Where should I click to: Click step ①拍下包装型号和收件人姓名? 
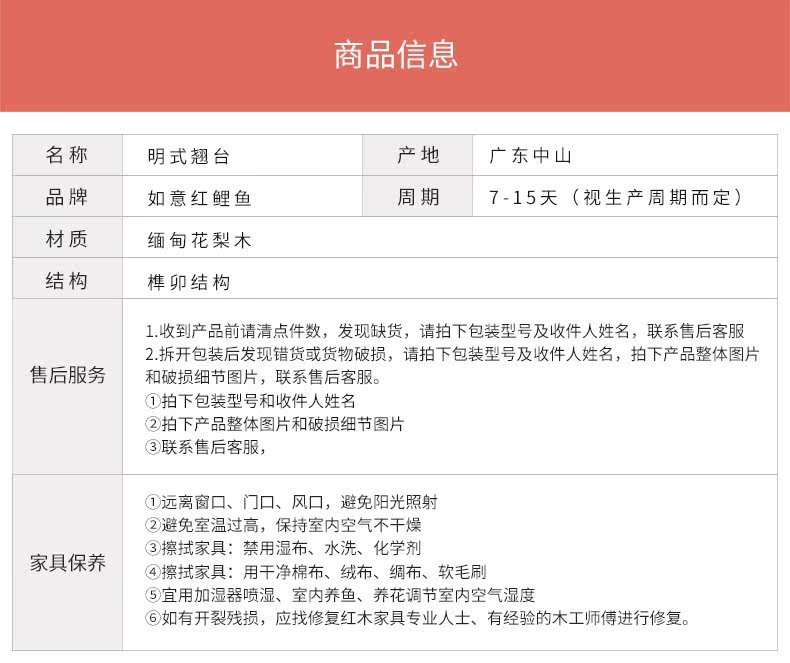(250, 401)
